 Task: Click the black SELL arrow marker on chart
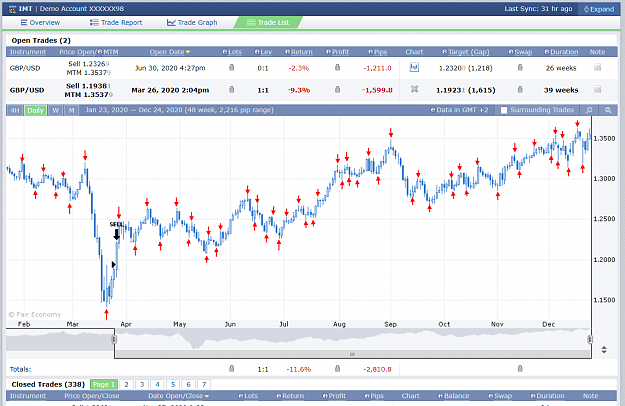click(116, 234)
